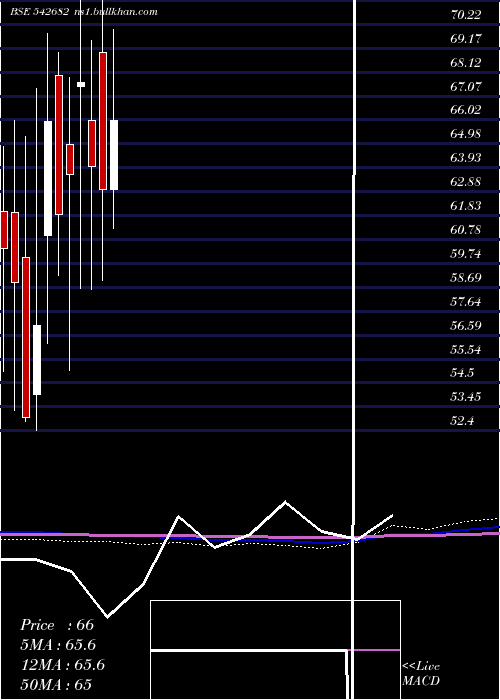Click the 66.02 price axis label
500x700 pixels.
[466, 110]
